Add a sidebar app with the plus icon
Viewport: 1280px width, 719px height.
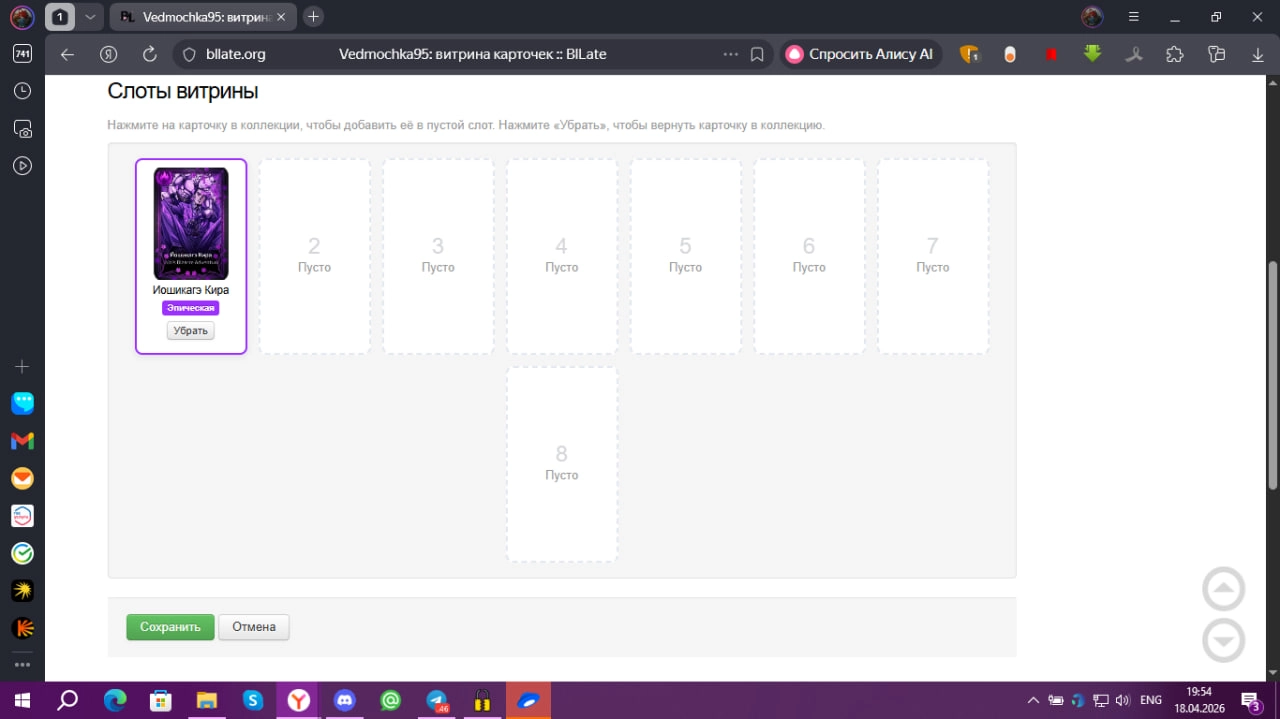coord(22,366)
